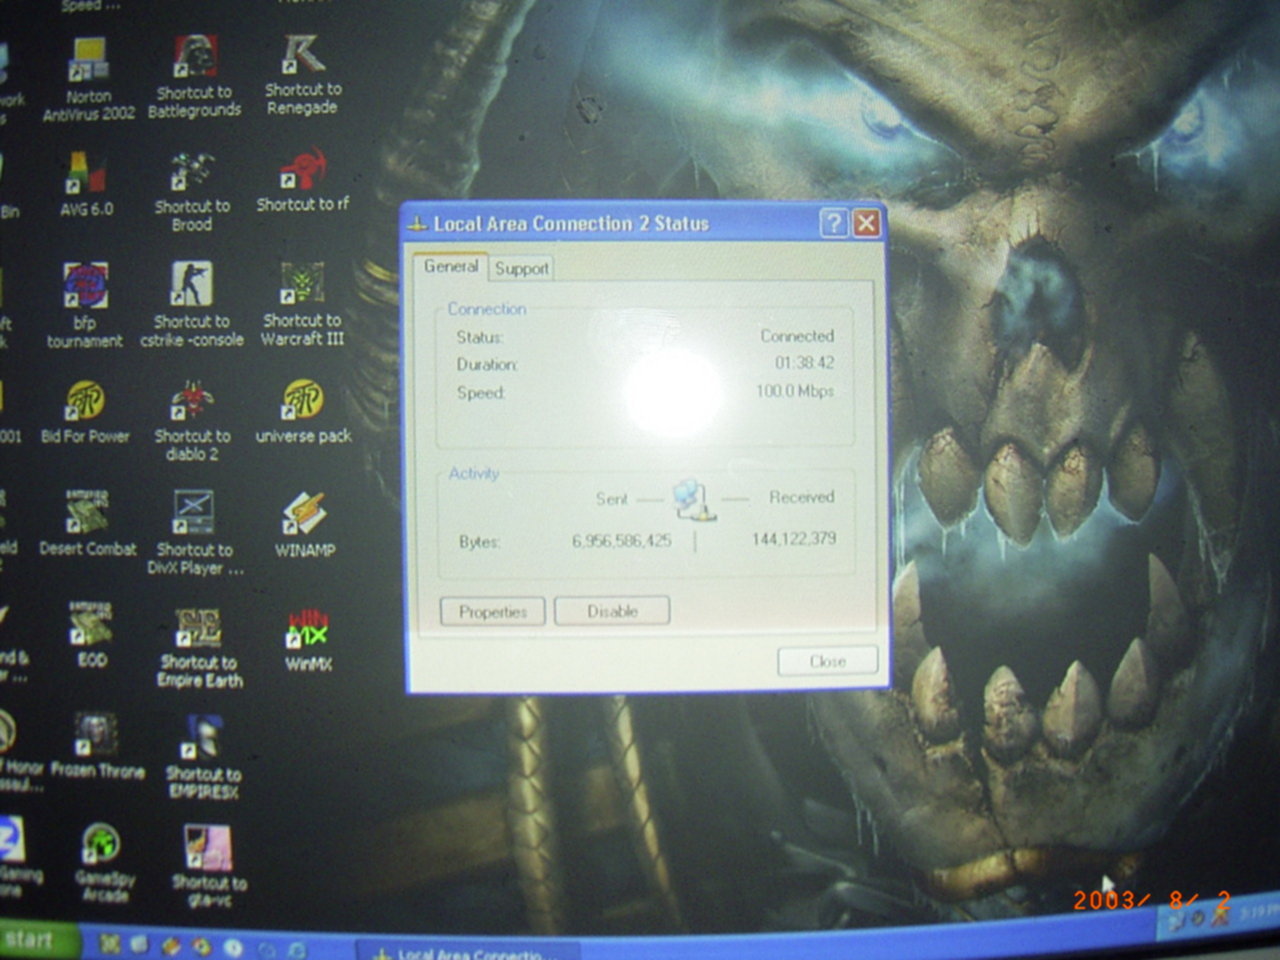Close the status dialog with the red X

(x=867, y=223)
